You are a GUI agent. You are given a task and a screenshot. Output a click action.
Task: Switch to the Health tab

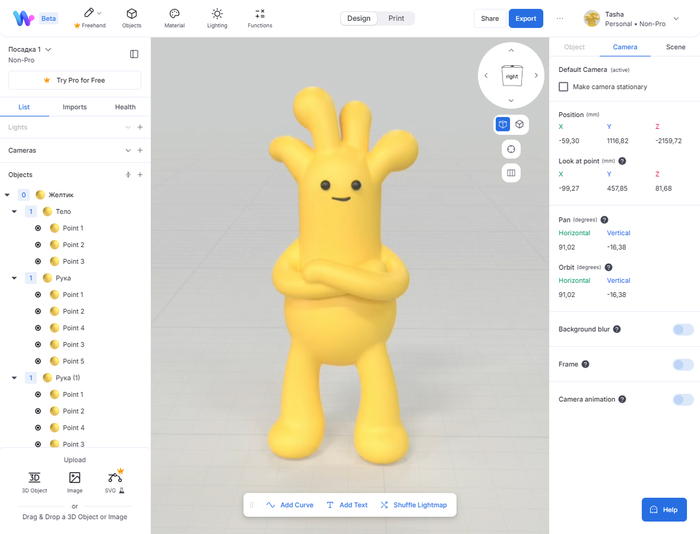click(125, 107)
